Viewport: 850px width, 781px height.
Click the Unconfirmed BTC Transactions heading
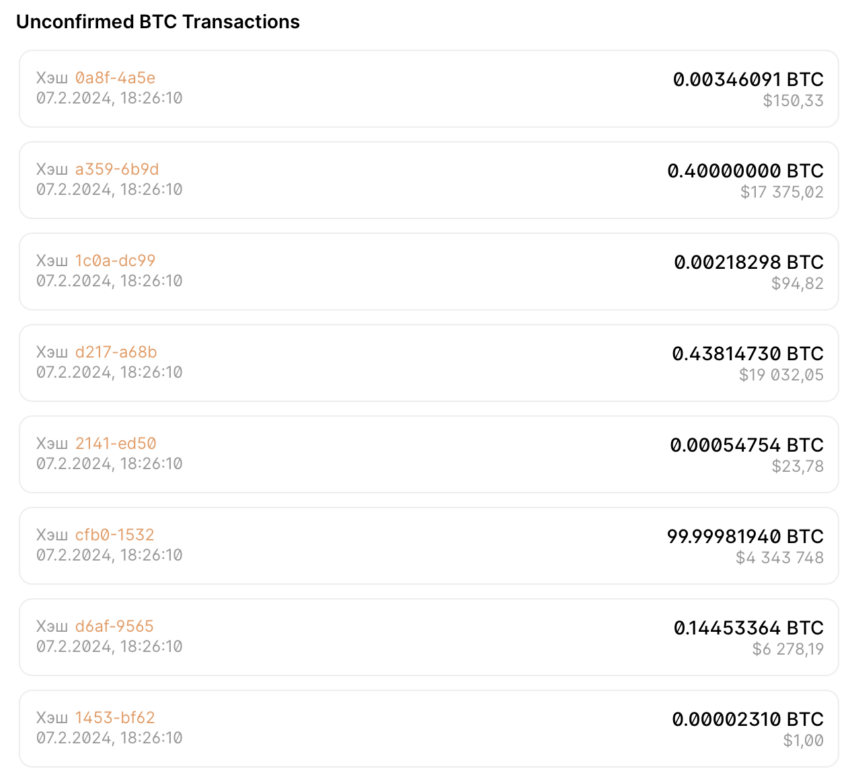click(x=158, y=21)
